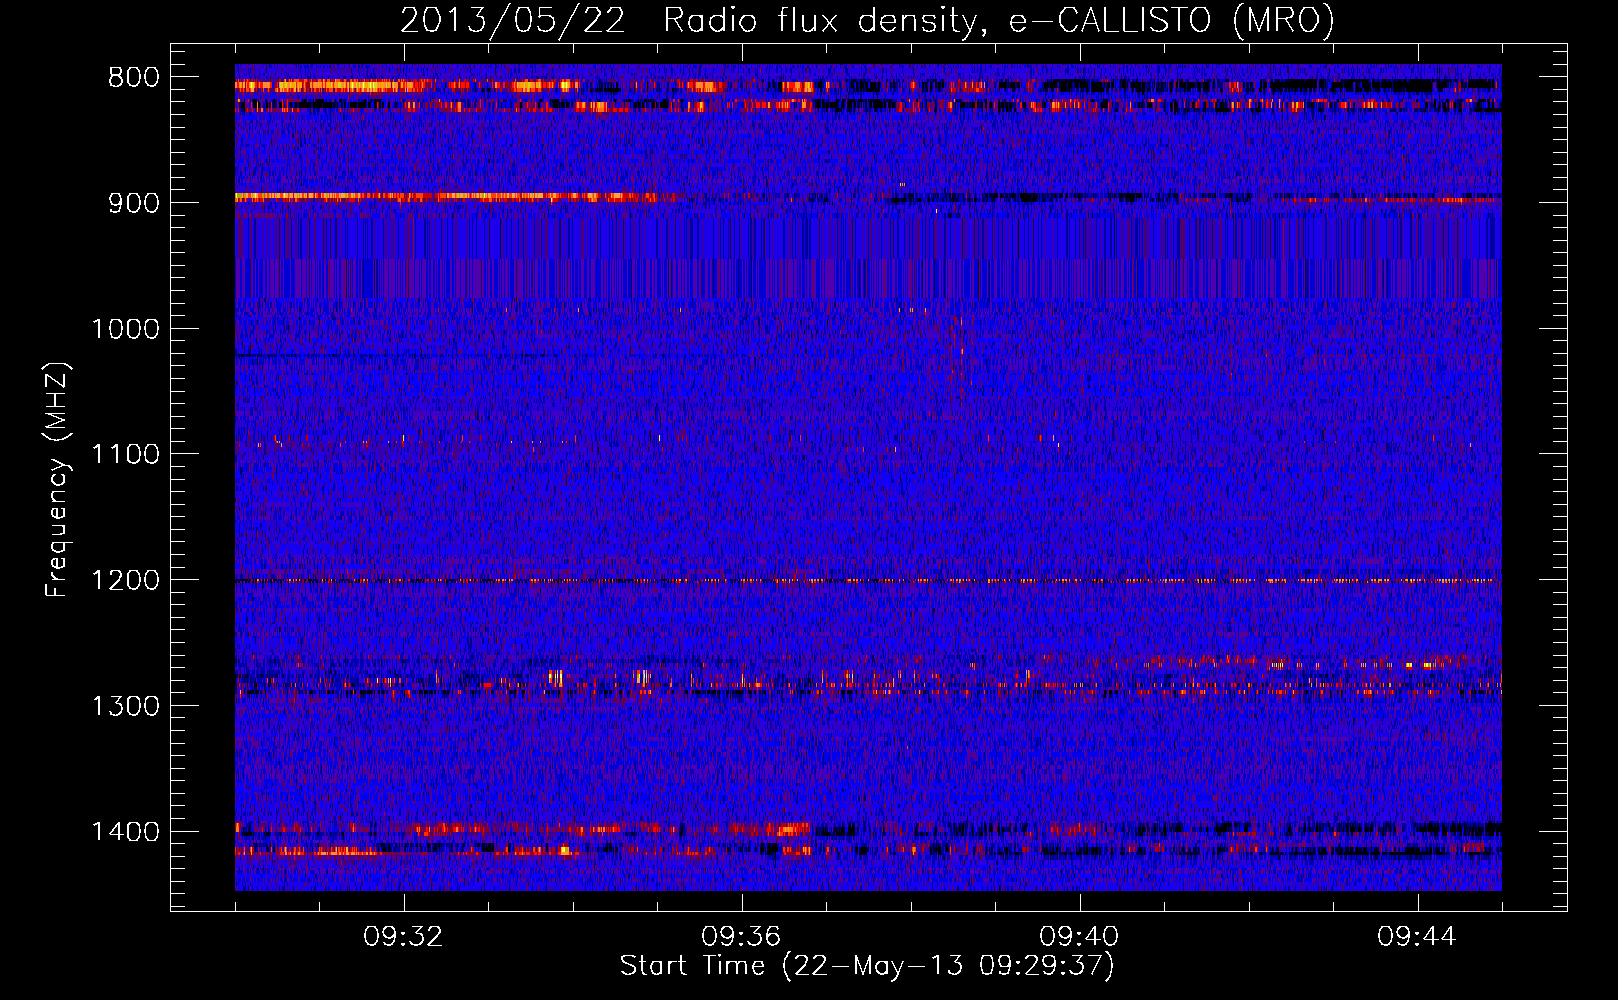Click the plot title "Radio flux density, e-CALLISTO (MRO)"
The height and width of the screenshot is (1000, 1618).
(999, 21)
